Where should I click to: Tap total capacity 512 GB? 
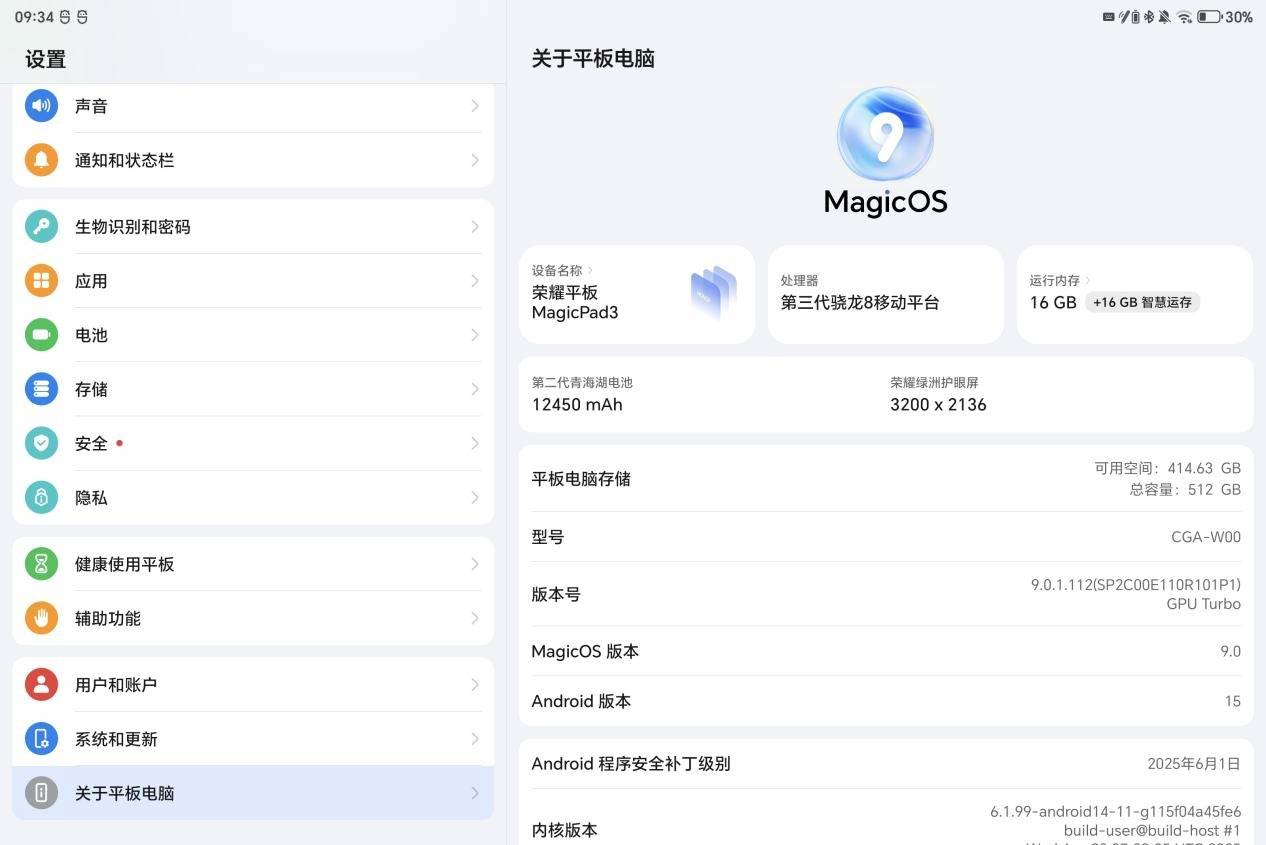click(1185, 490)
